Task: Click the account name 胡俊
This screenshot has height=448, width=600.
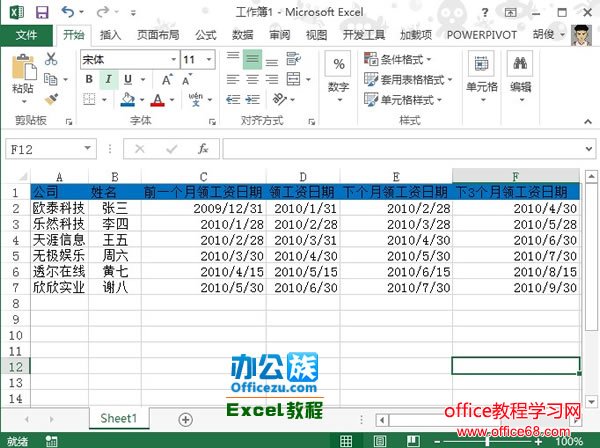Action: point(543,35)
